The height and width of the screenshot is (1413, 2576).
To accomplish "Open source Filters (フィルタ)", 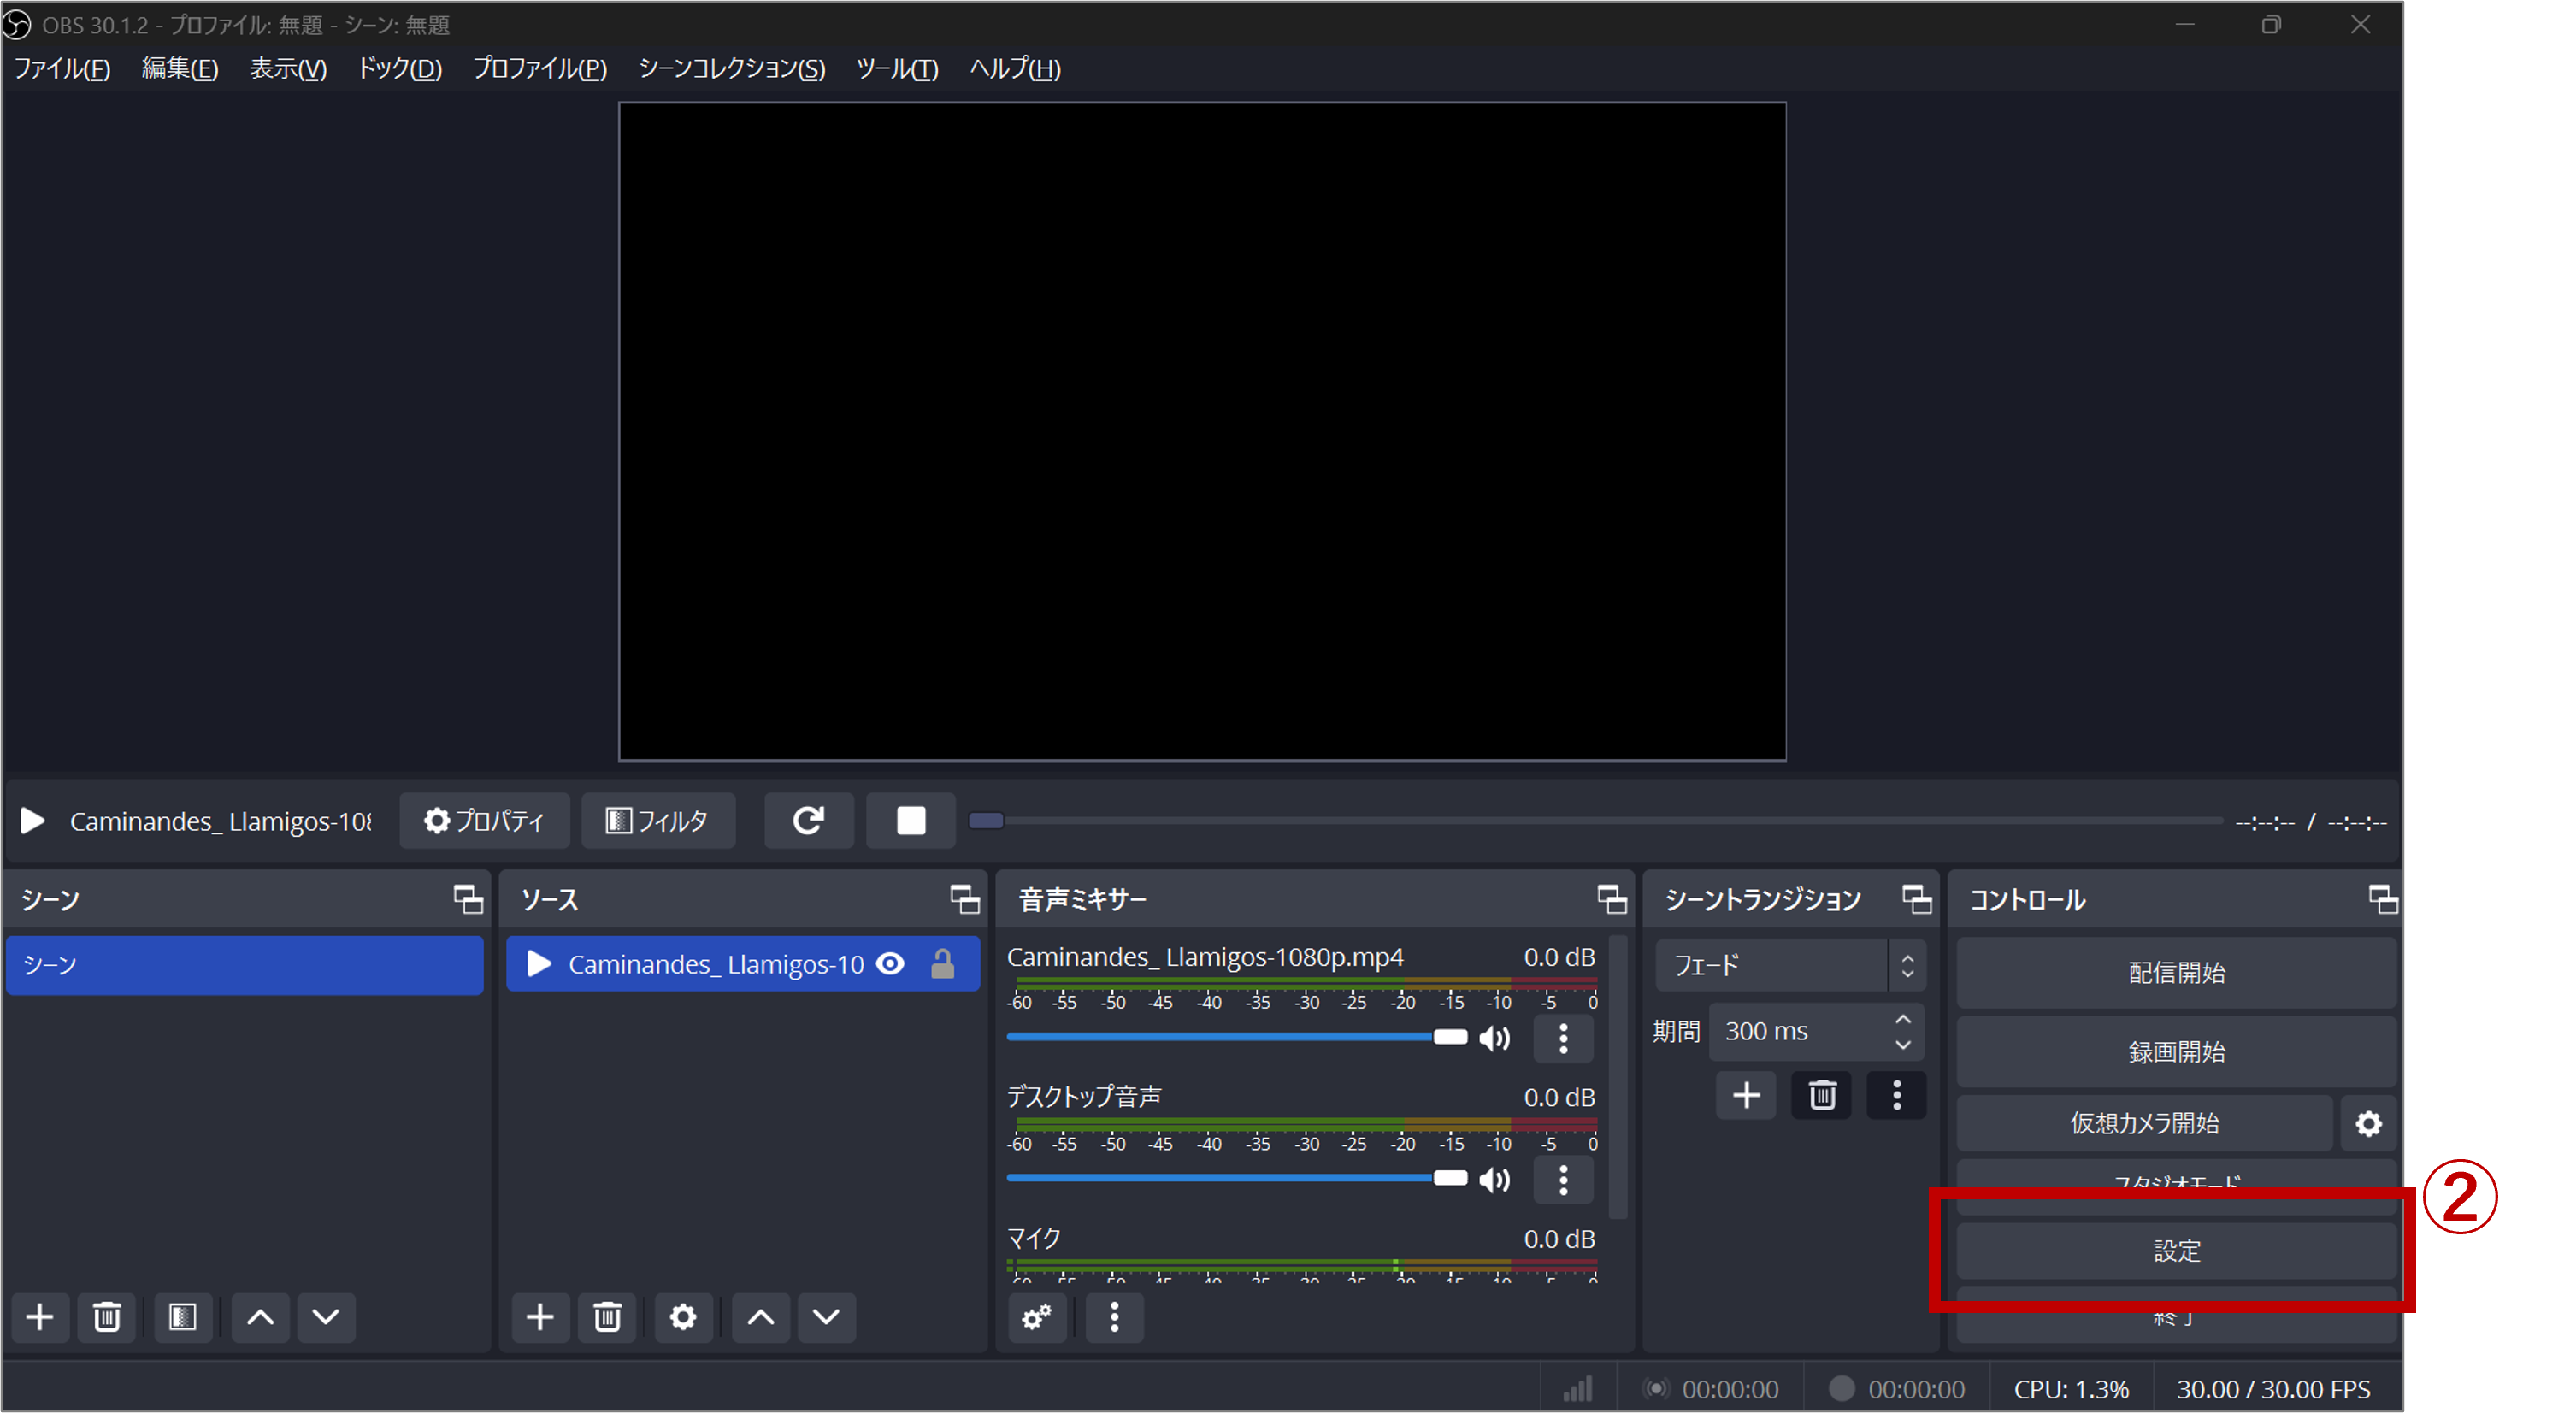I will (658, 821).
